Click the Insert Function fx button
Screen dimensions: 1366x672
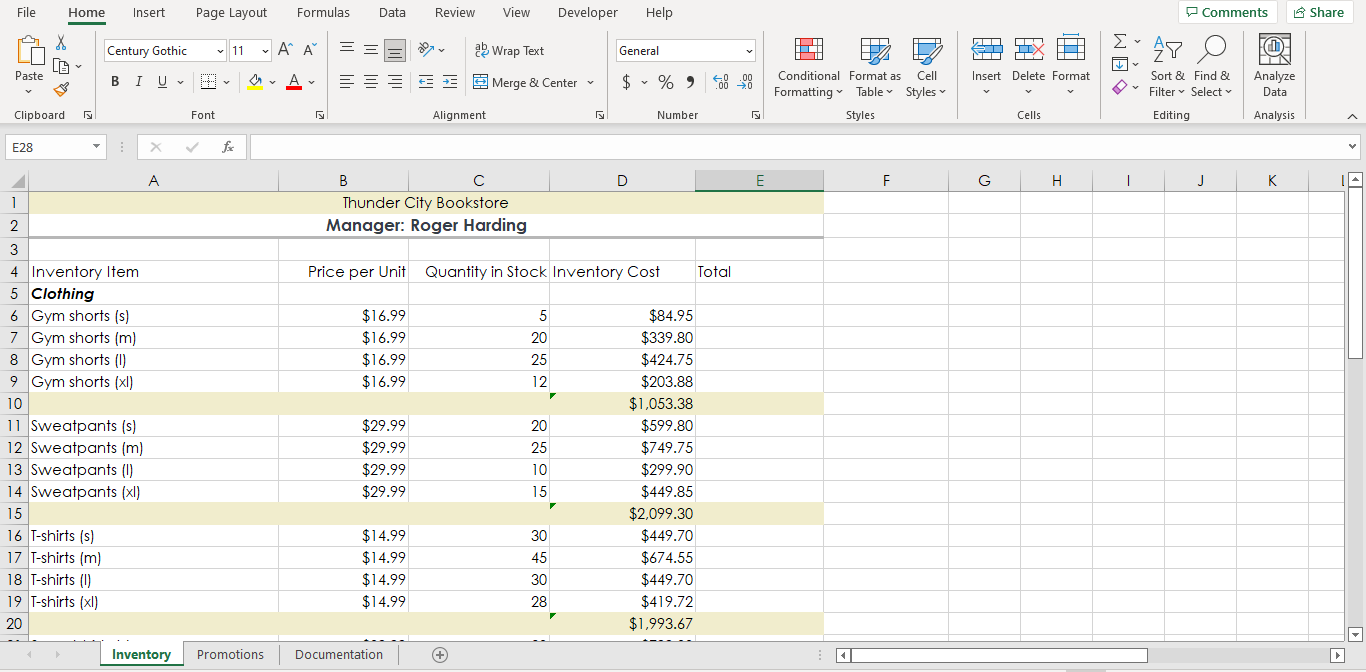(228, 147)
